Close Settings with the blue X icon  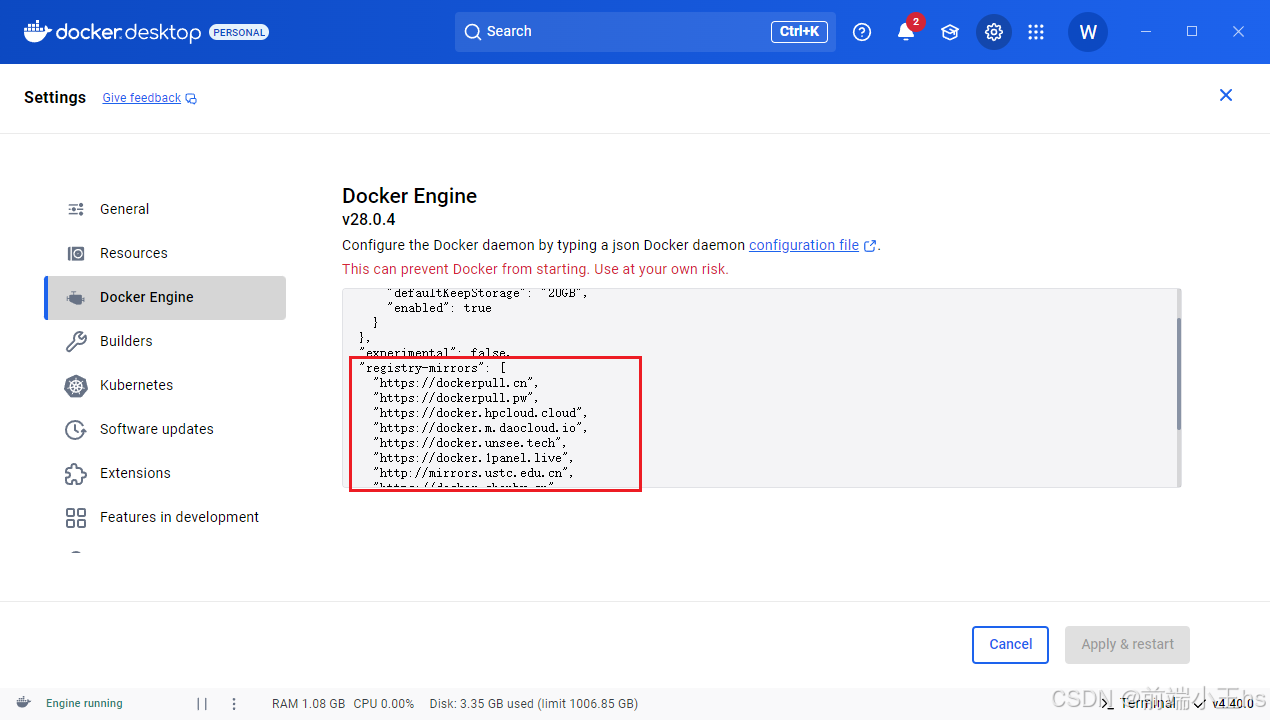1226,95
